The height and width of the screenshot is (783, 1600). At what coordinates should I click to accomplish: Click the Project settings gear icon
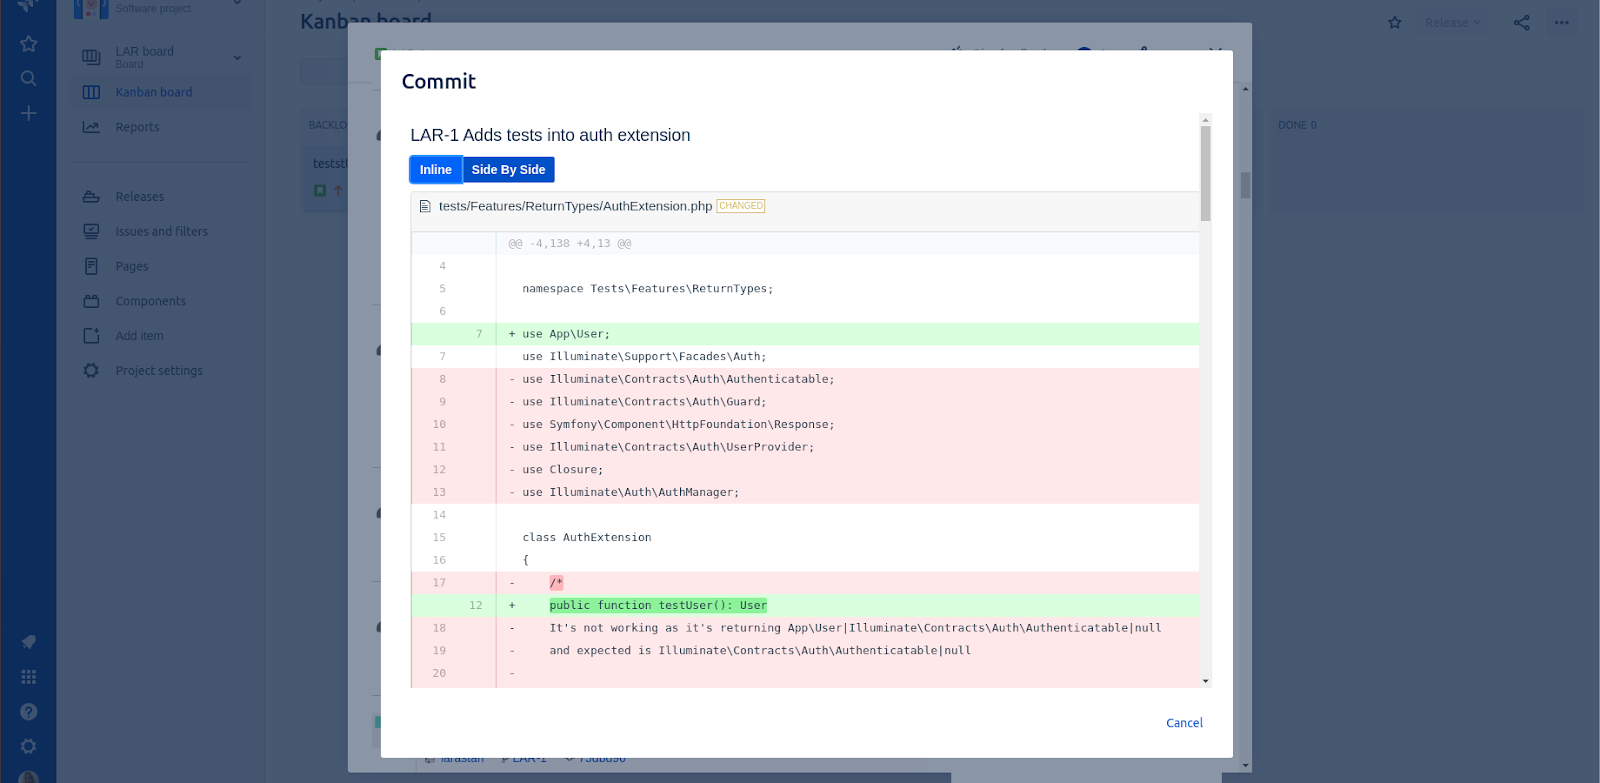[91, 370]
